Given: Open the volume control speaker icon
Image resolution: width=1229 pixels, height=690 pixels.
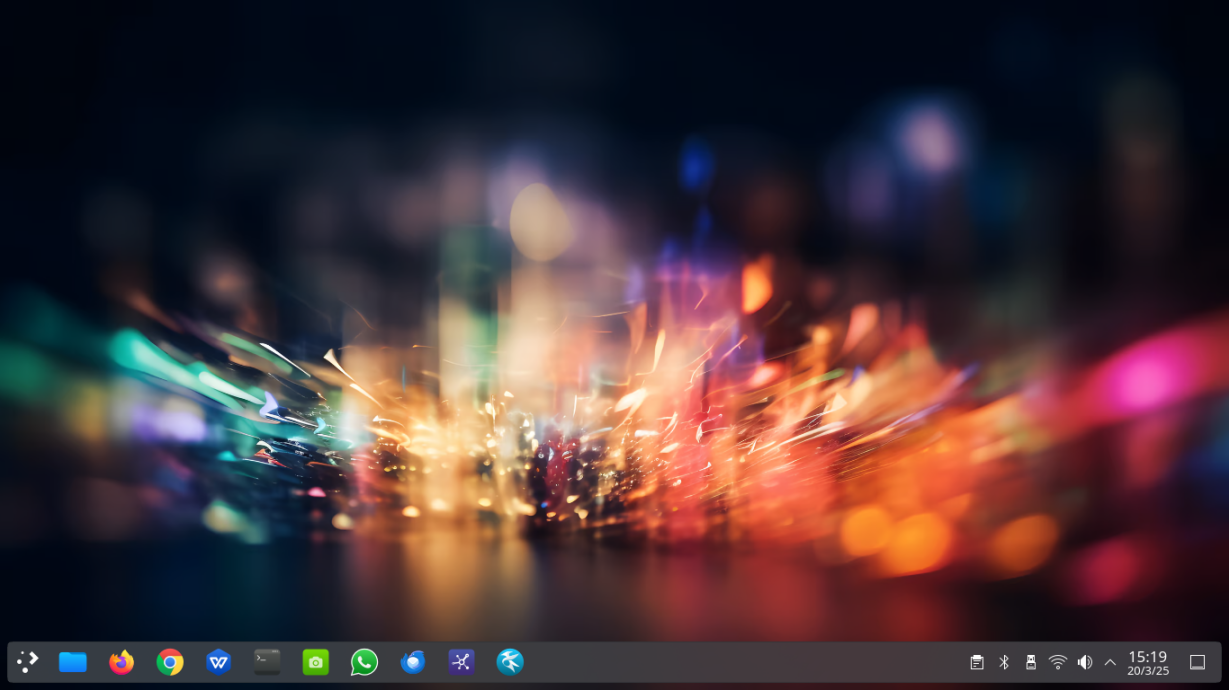Looking at the screenshot, I should pos(1084,662).
